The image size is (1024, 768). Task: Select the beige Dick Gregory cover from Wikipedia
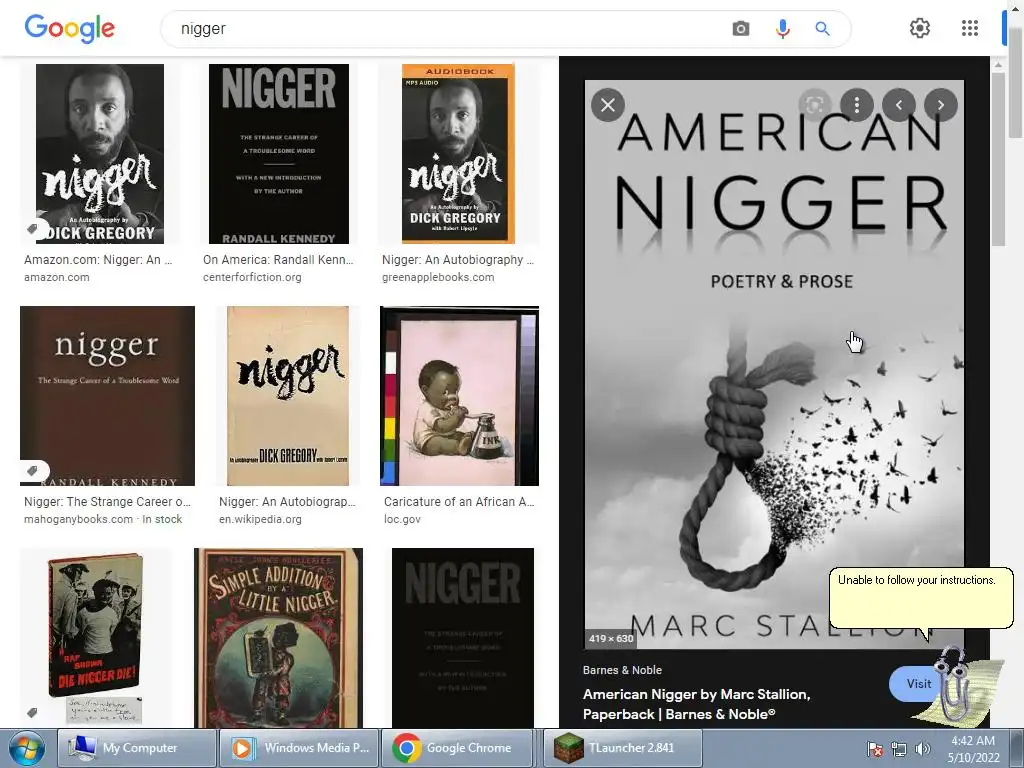tap(287, 396)
